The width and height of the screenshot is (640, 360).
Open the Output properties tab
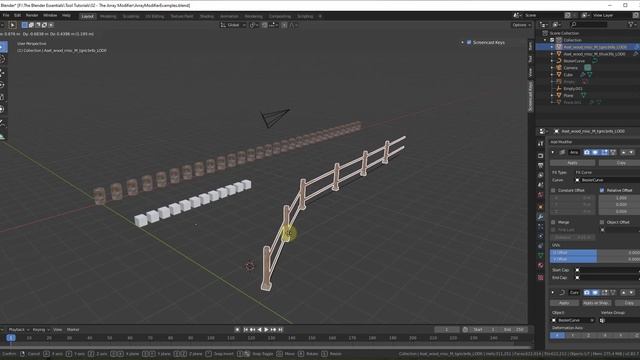pos(540,166)
